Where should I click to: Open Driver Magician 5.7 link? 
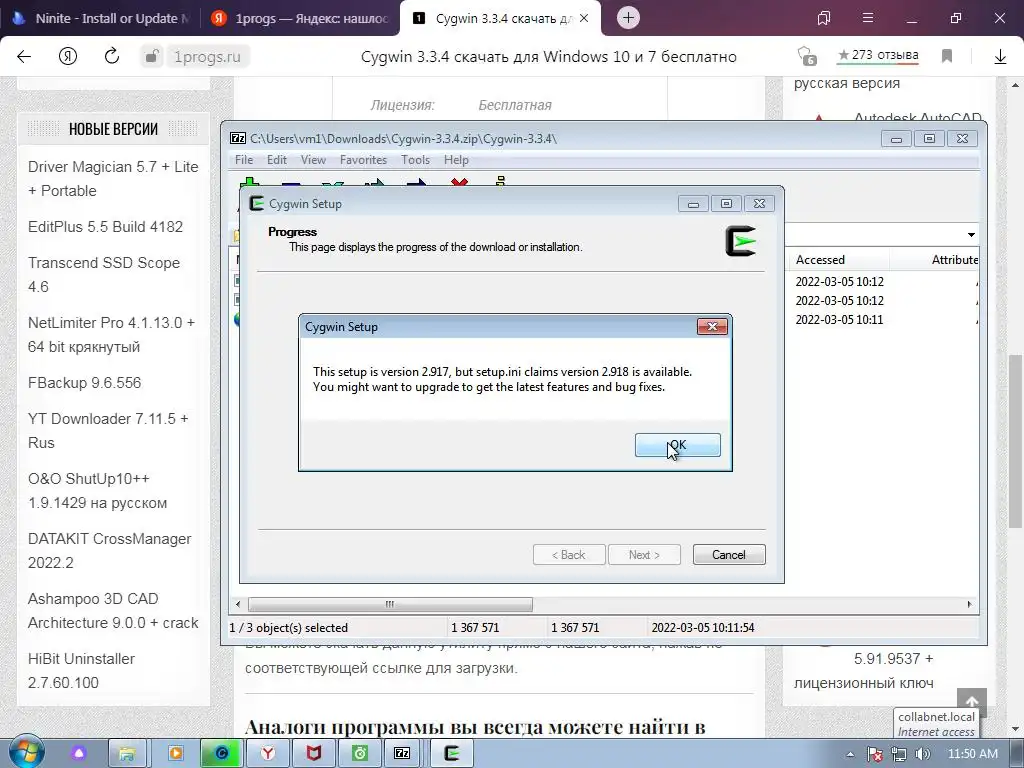(x=113, y=178)
